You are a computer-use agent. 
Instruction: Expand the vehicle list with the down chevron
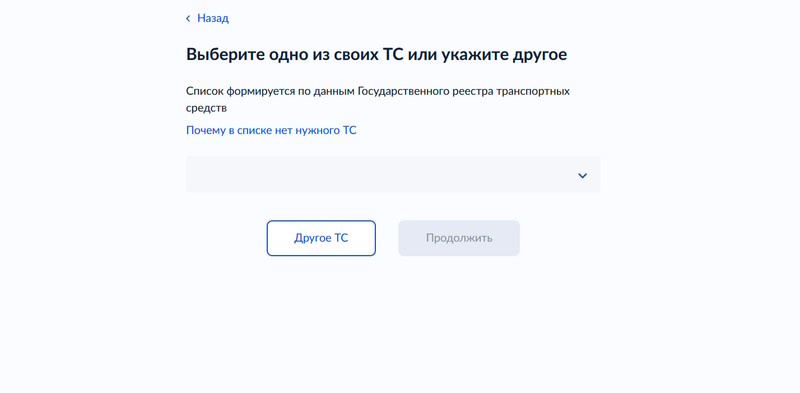pyautogui.click(x=582, y=176)
